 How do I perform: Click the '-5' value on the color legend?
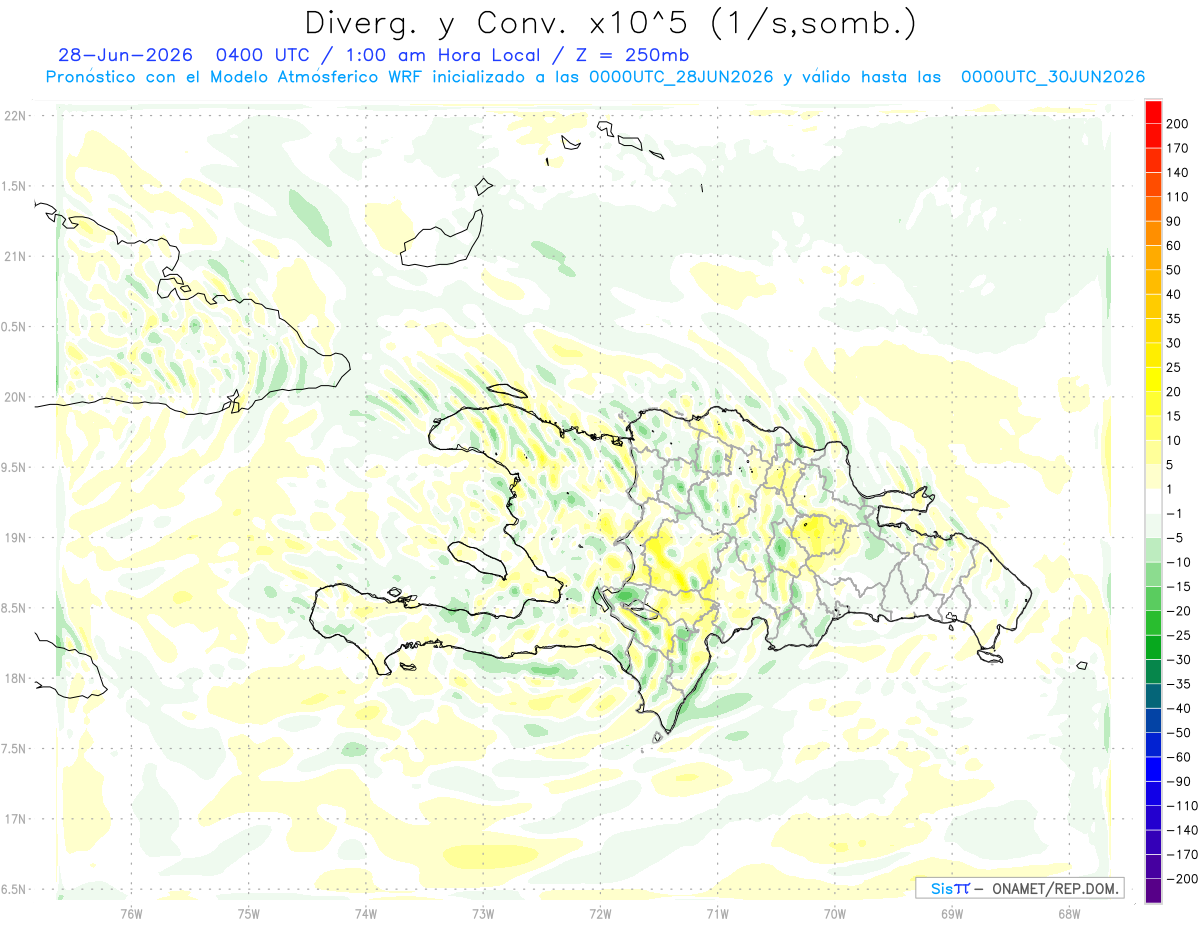click(1174, 538)
